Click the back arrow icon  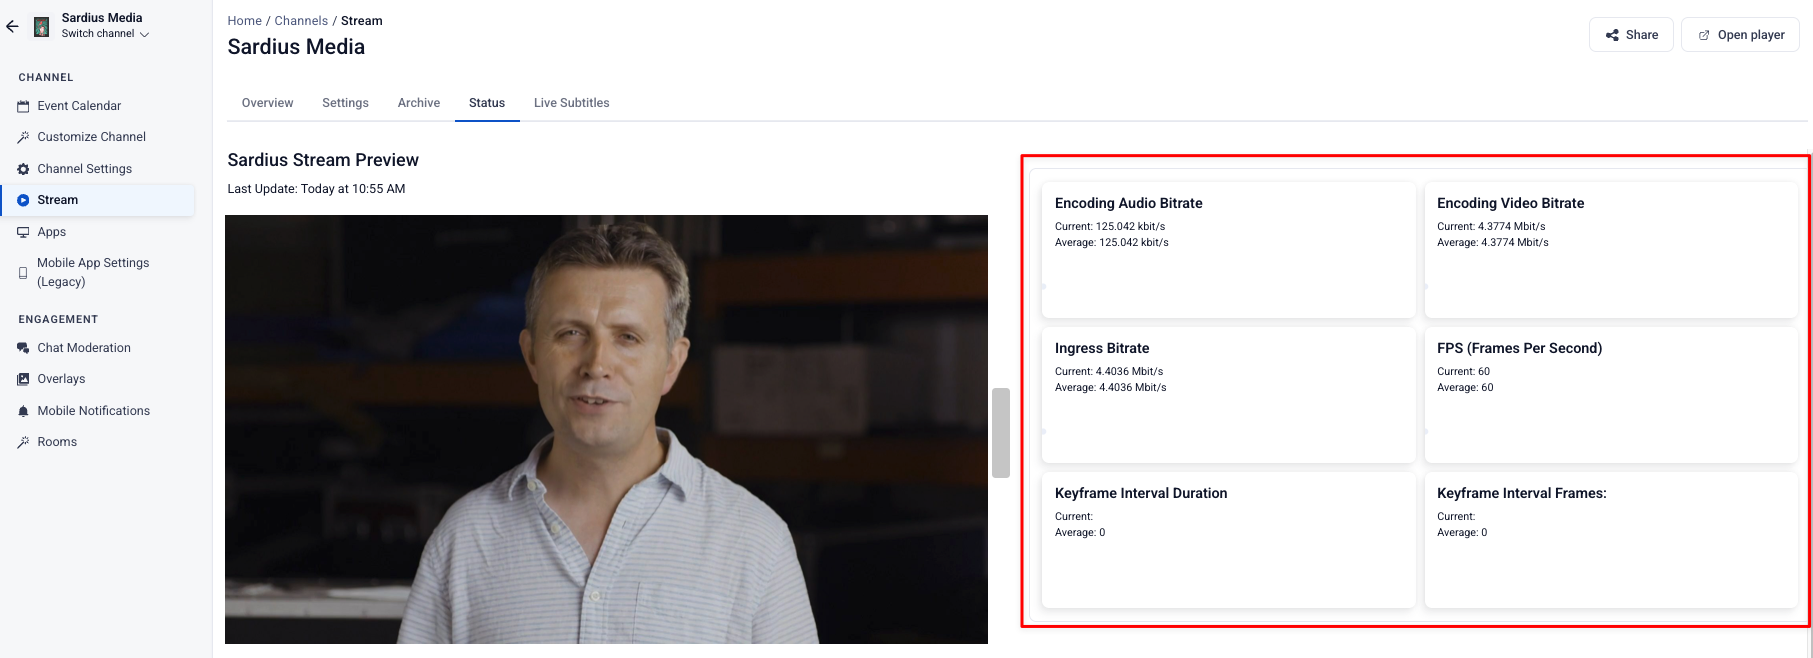point(12,27)
